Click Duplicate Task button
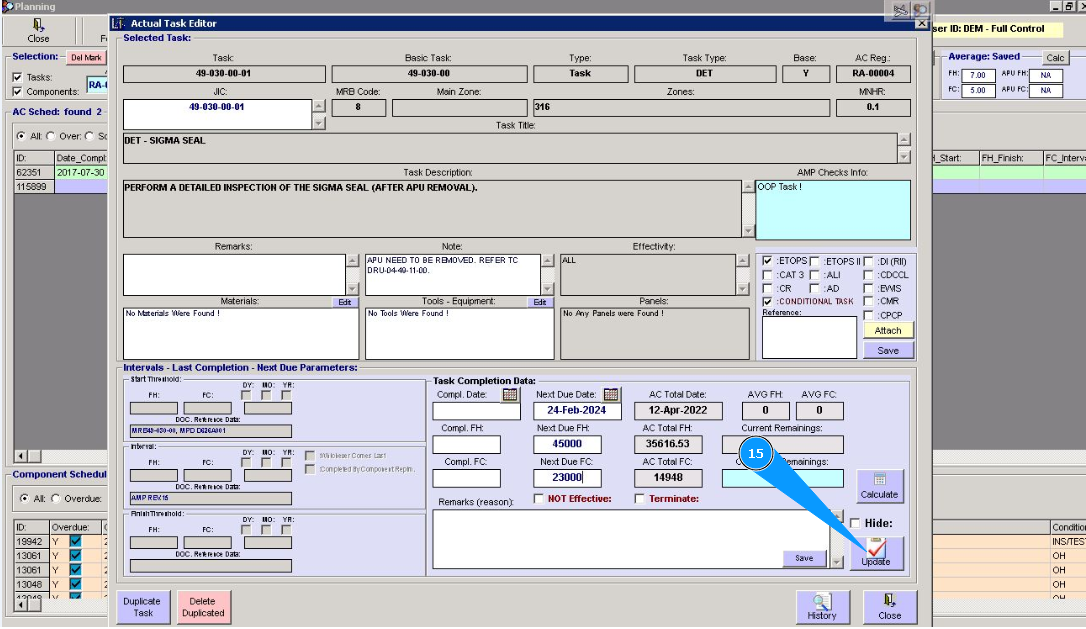Screen dimensions: 1086x629 (142, 607)
